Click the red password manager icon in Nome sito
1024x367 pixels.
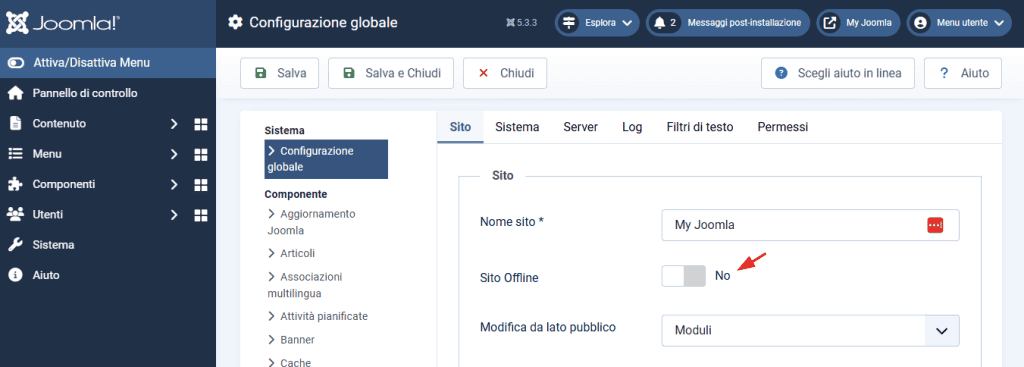tap(935, 225)
